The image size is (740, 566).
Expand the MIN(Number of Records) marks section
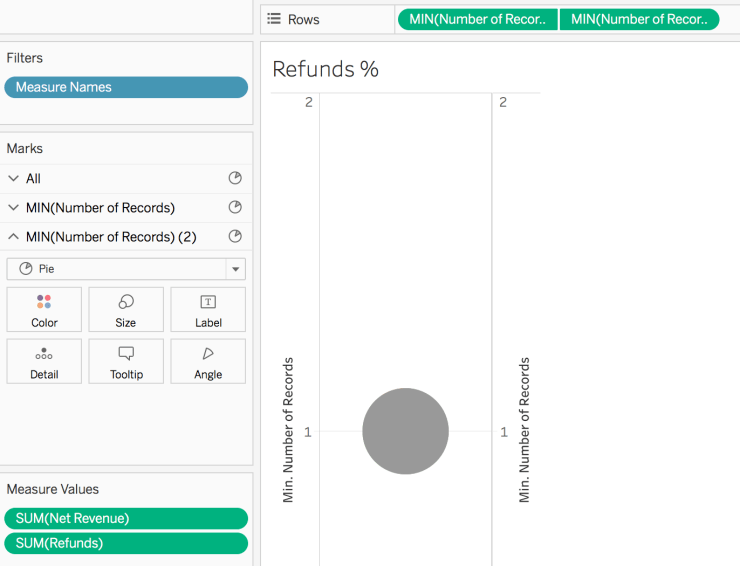click(13, 208)
